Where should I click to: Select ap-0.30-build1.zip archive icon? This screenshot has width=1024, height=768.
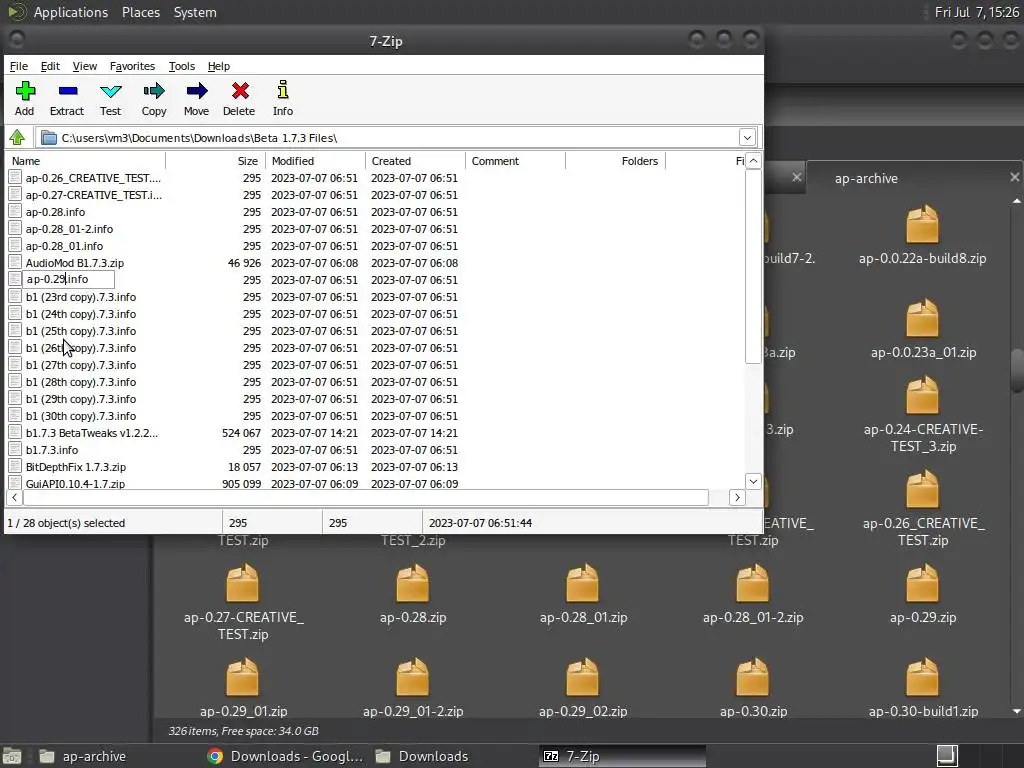coord(922,678)
